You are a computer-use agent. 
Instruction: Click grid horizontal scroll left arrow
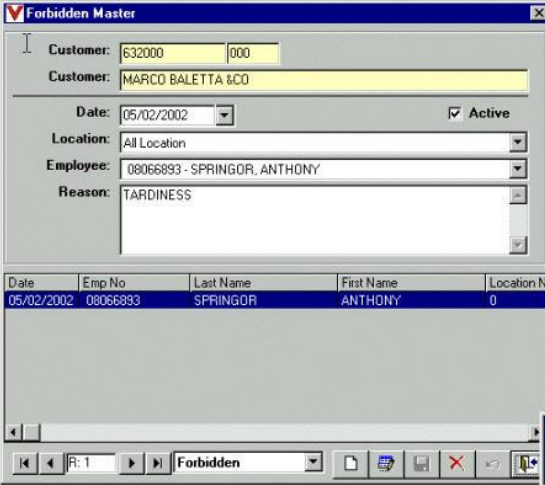click(14, 433)
